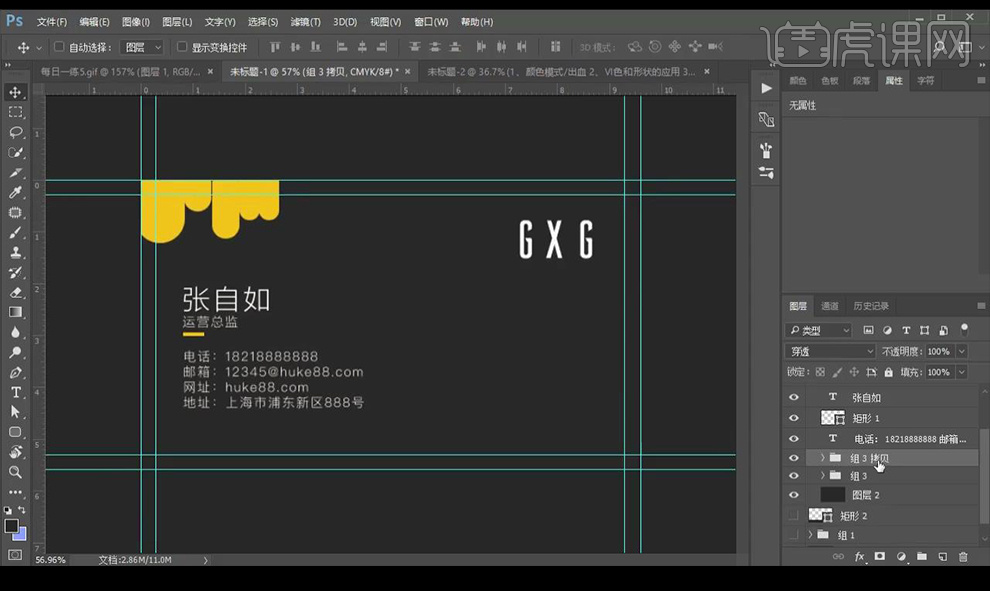Add a layer mask
990x591 pixels.
pyautogui.click(x=880, y=556)
